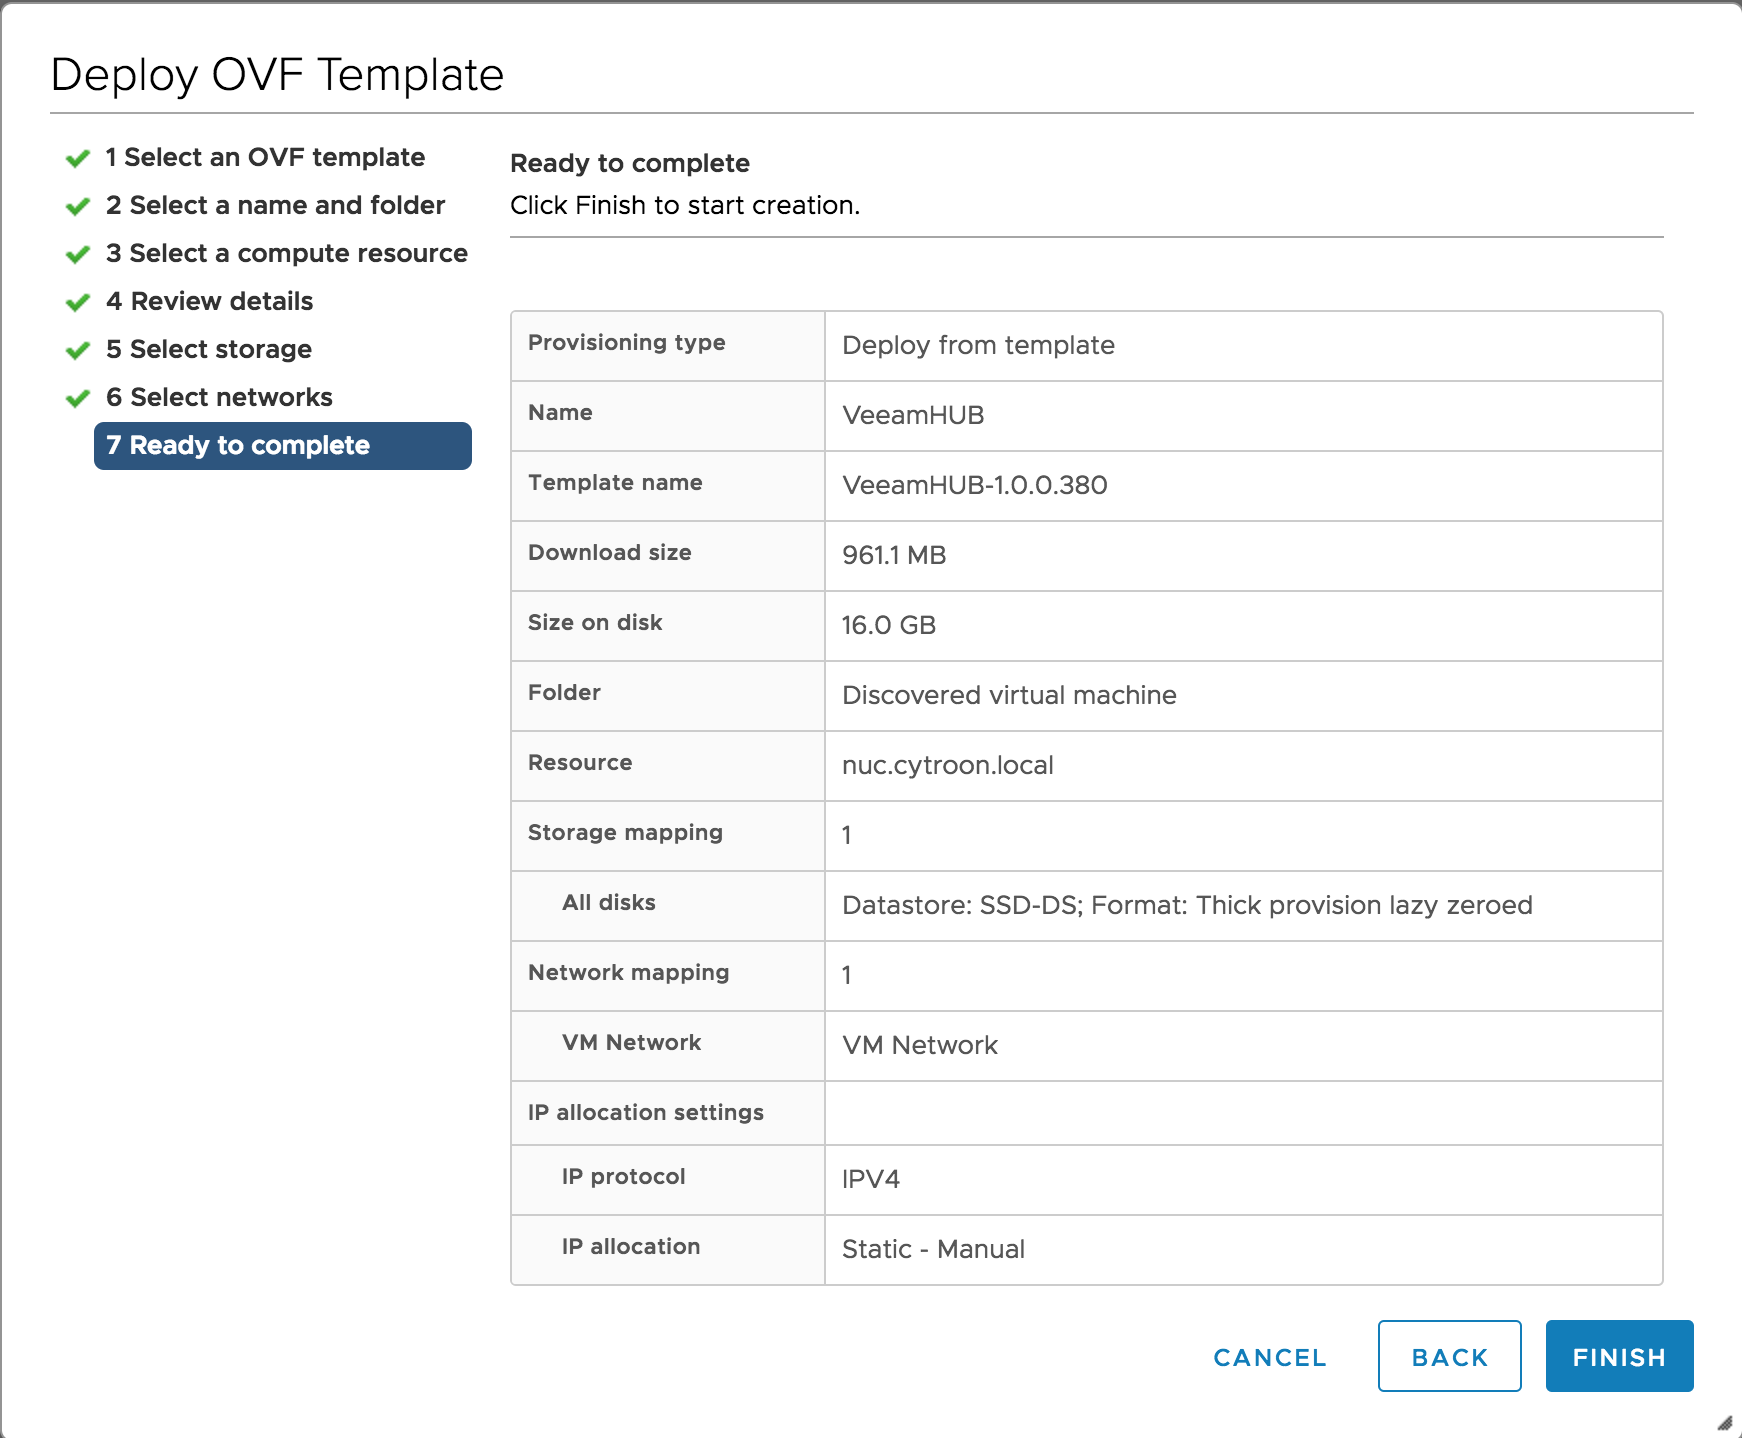Click the dialog resize grip icon
The image size is (1742, 1438).
click(1725, 1422)
